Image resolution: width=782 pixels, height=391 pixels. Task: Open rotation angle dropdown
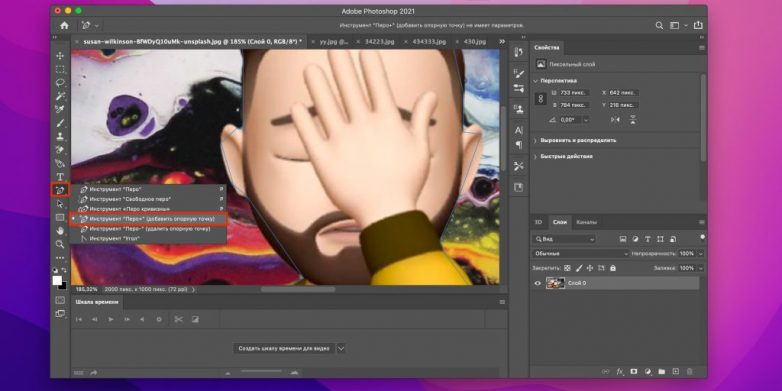tap(586, 120)
